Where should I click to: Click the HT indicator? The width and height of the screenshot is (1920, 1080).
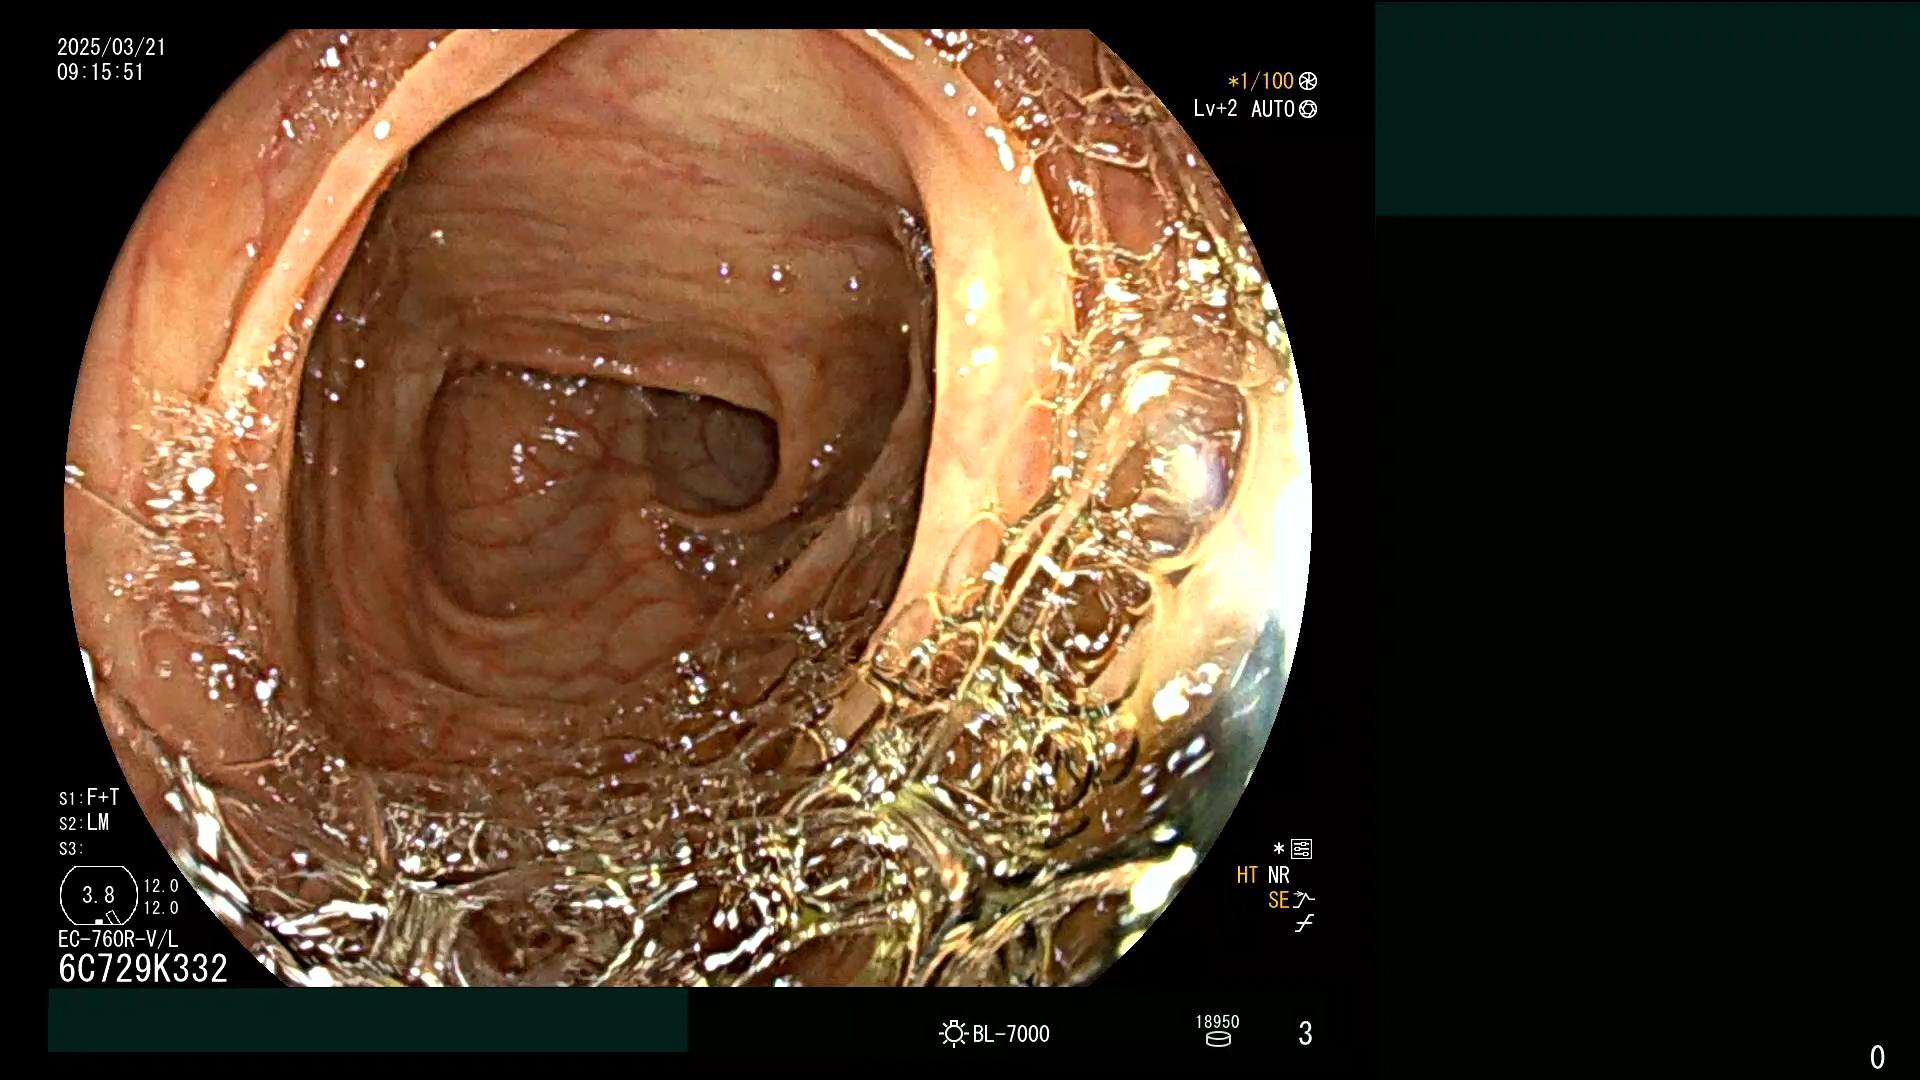tap(1247, 875)
